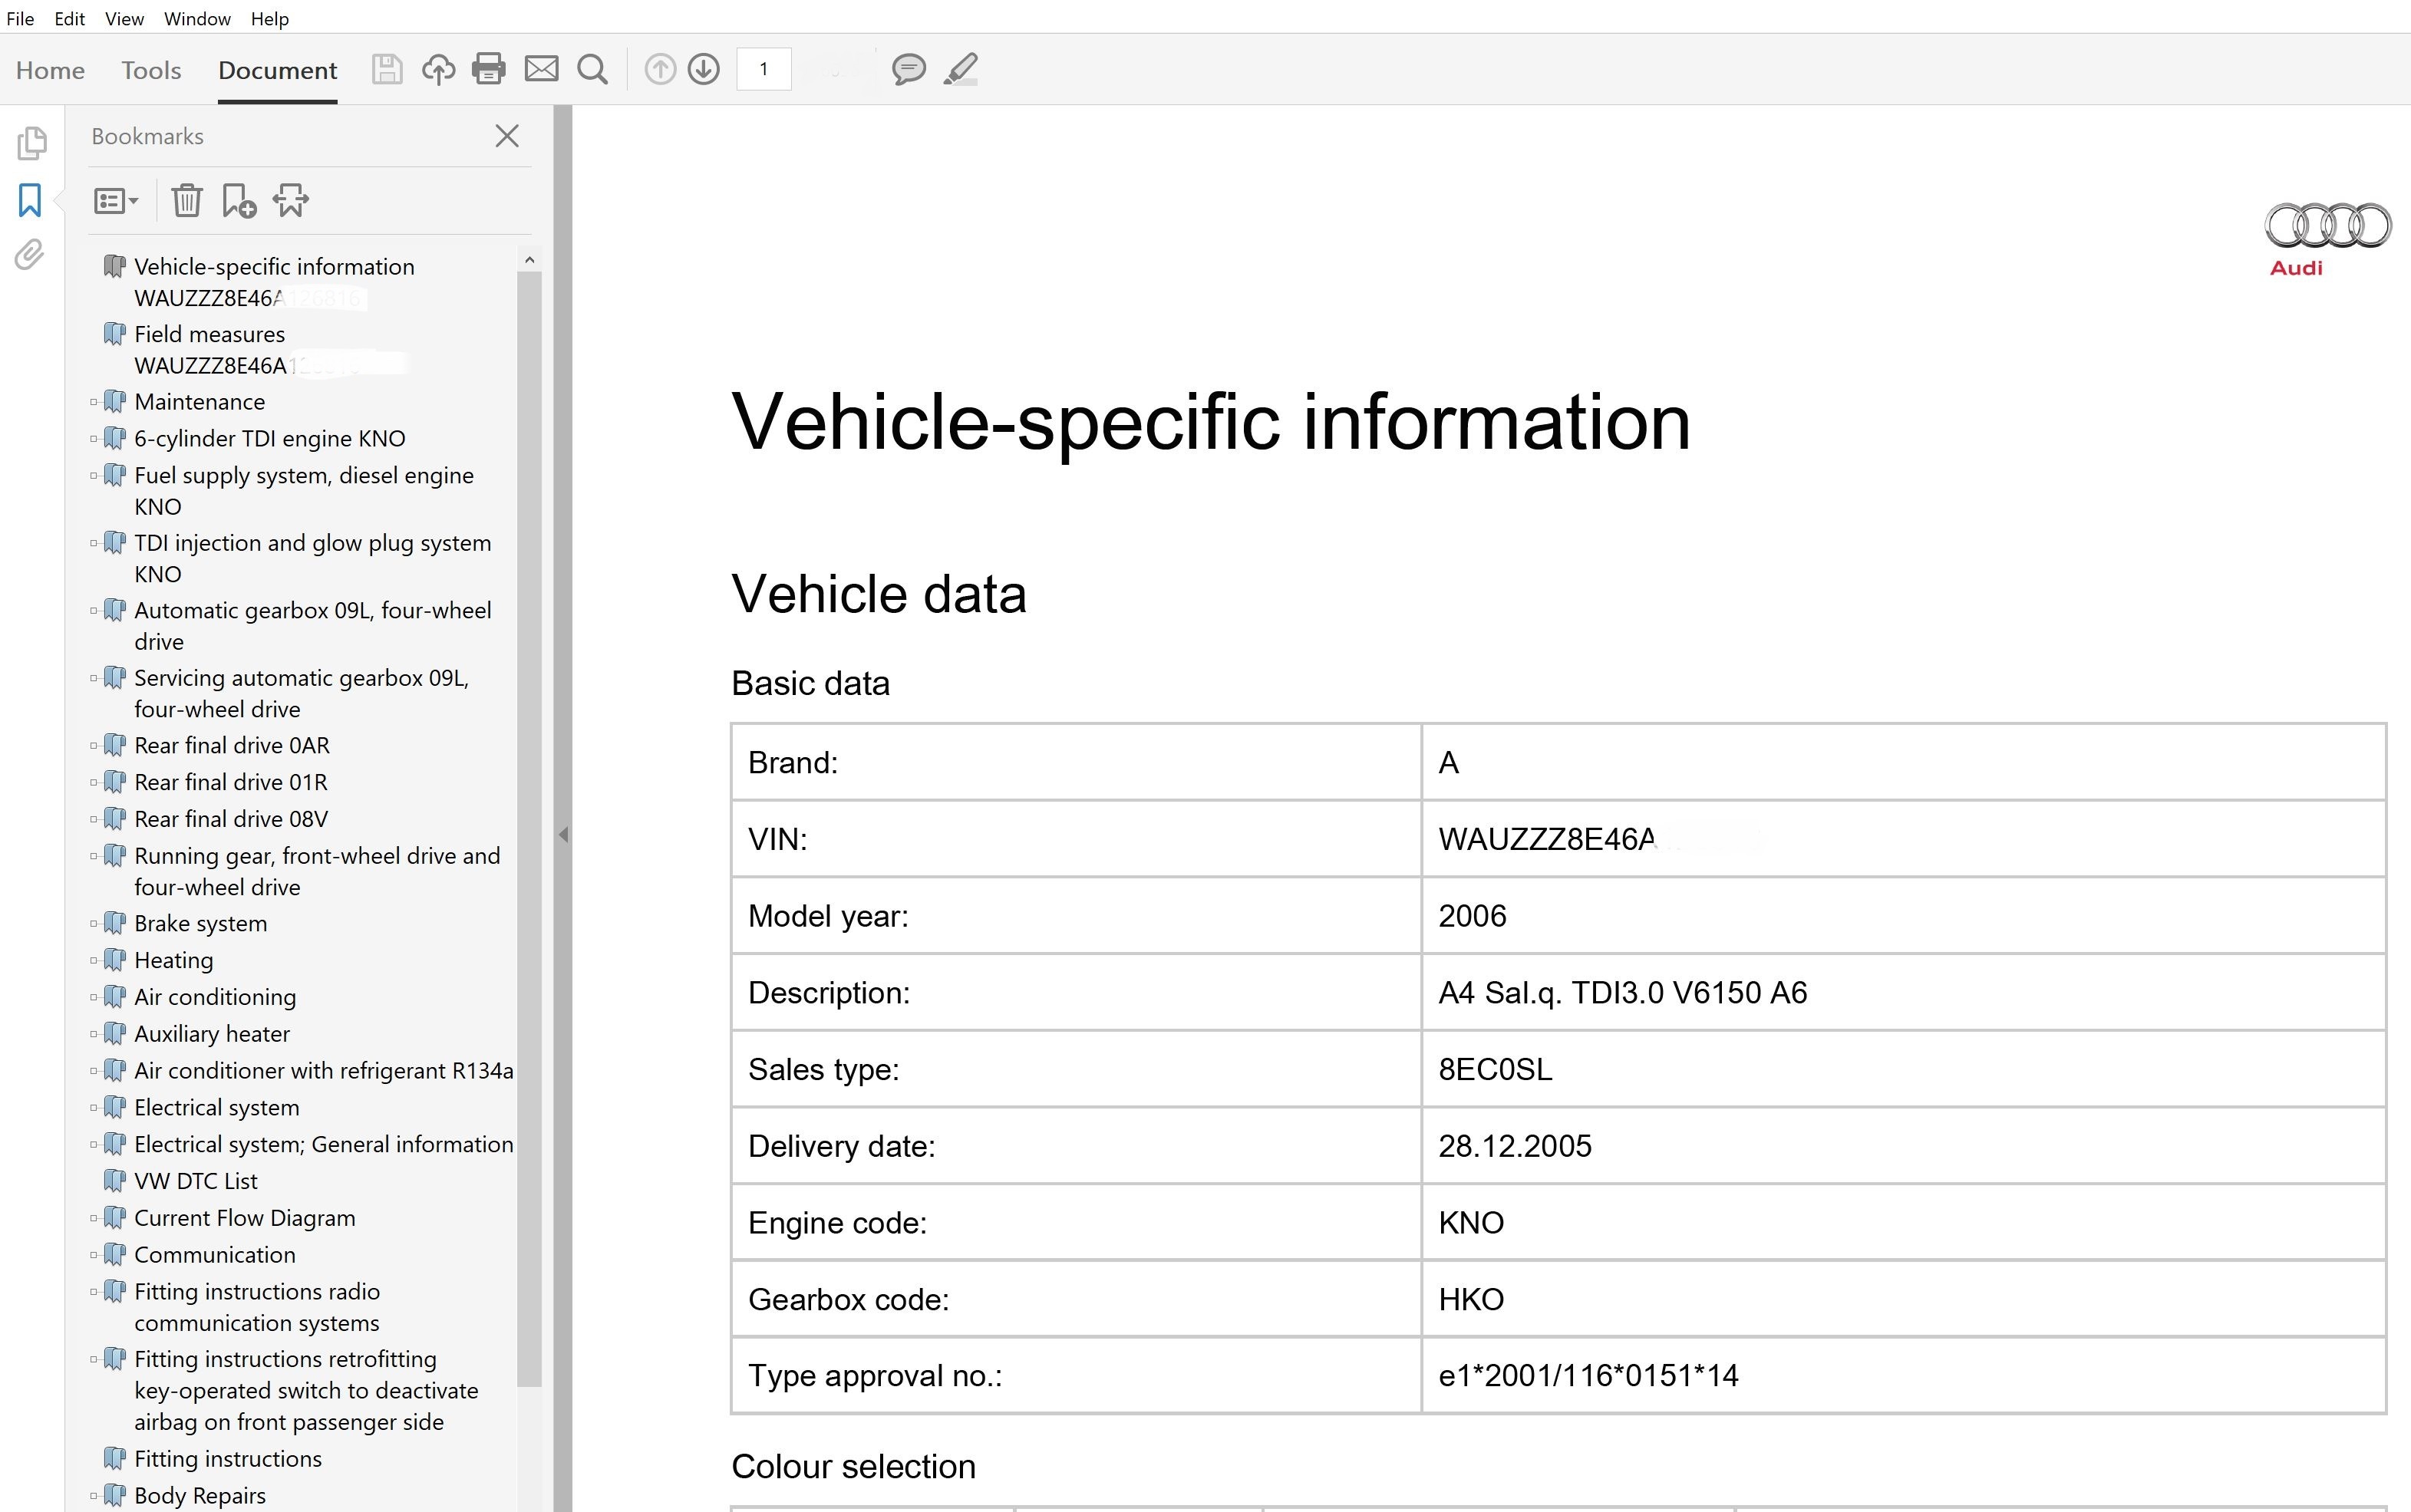Open page thumbnails panel icon
2411x1512 pixels.
[31, 143]
